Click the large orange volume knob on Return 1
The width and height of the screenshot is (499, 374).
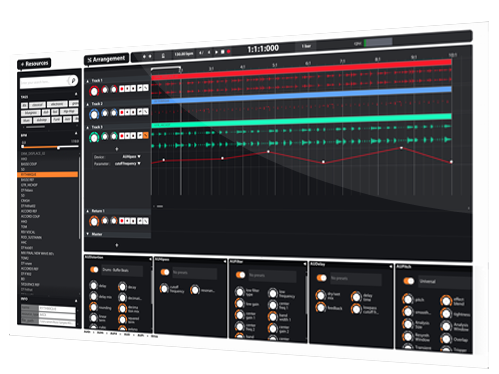pyautogui.click(x=94, y=221)
